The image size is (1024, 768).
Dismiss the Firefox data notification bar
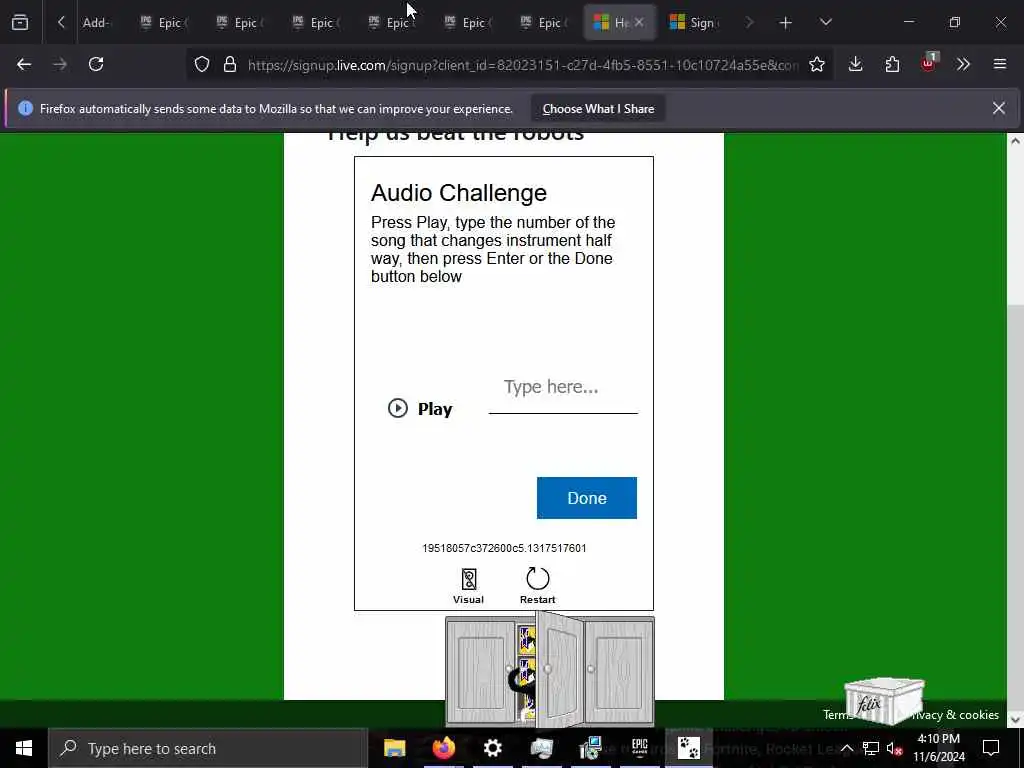pos(999,108)
